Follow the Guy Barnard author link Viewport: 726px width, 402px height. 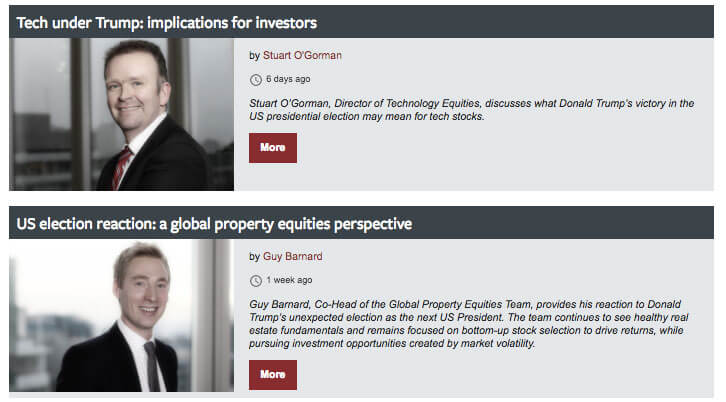[x=293, y=256]
